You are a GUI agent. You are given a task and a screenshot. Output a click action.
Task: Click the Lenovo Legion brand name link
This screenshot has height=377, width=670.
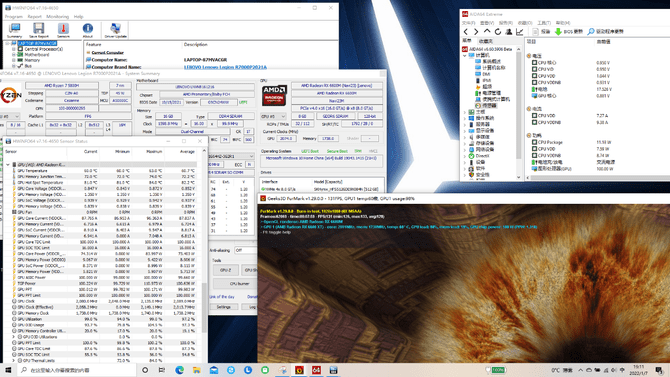click(x=225, y=67)
